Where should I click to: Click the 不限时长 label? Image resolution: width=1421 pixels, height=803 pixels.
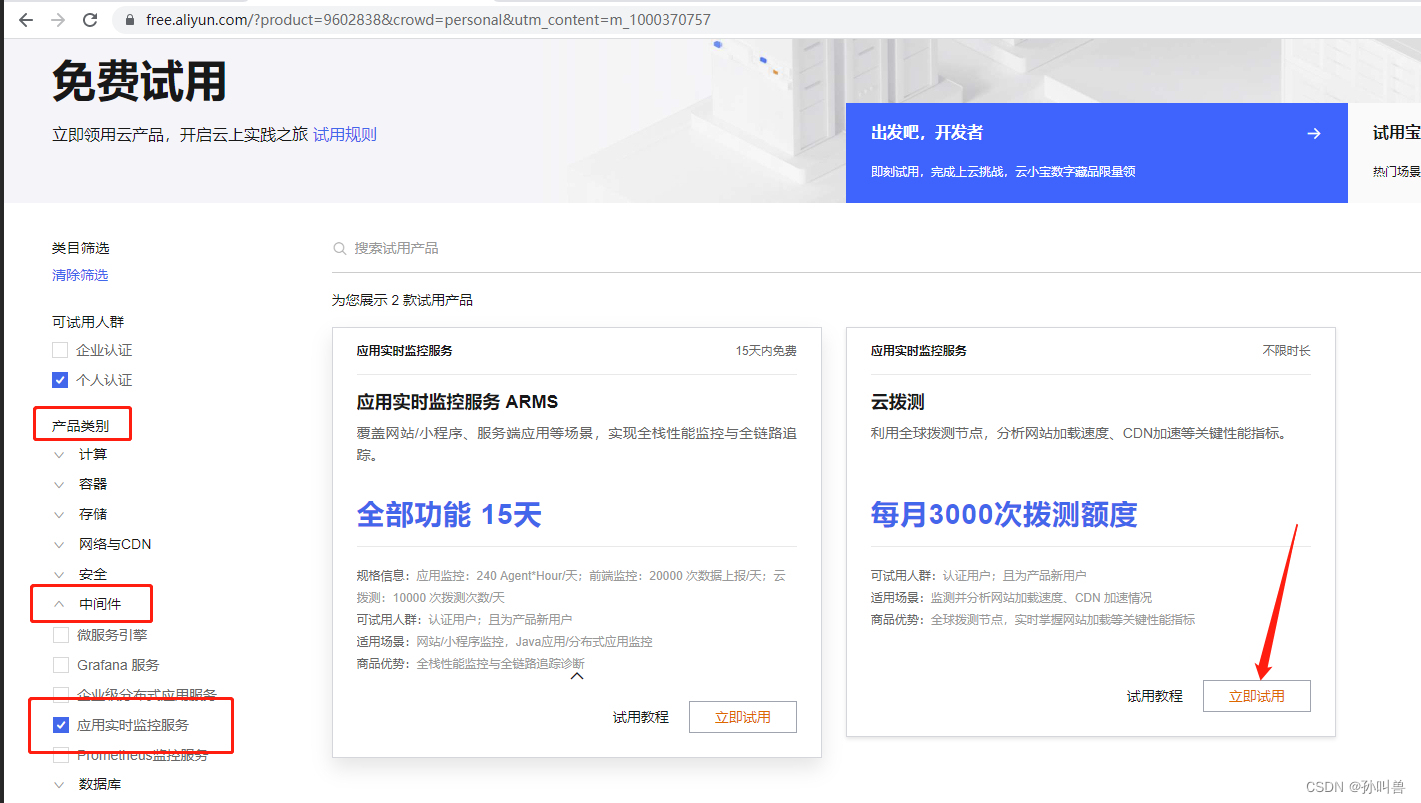click(1286, 351)
